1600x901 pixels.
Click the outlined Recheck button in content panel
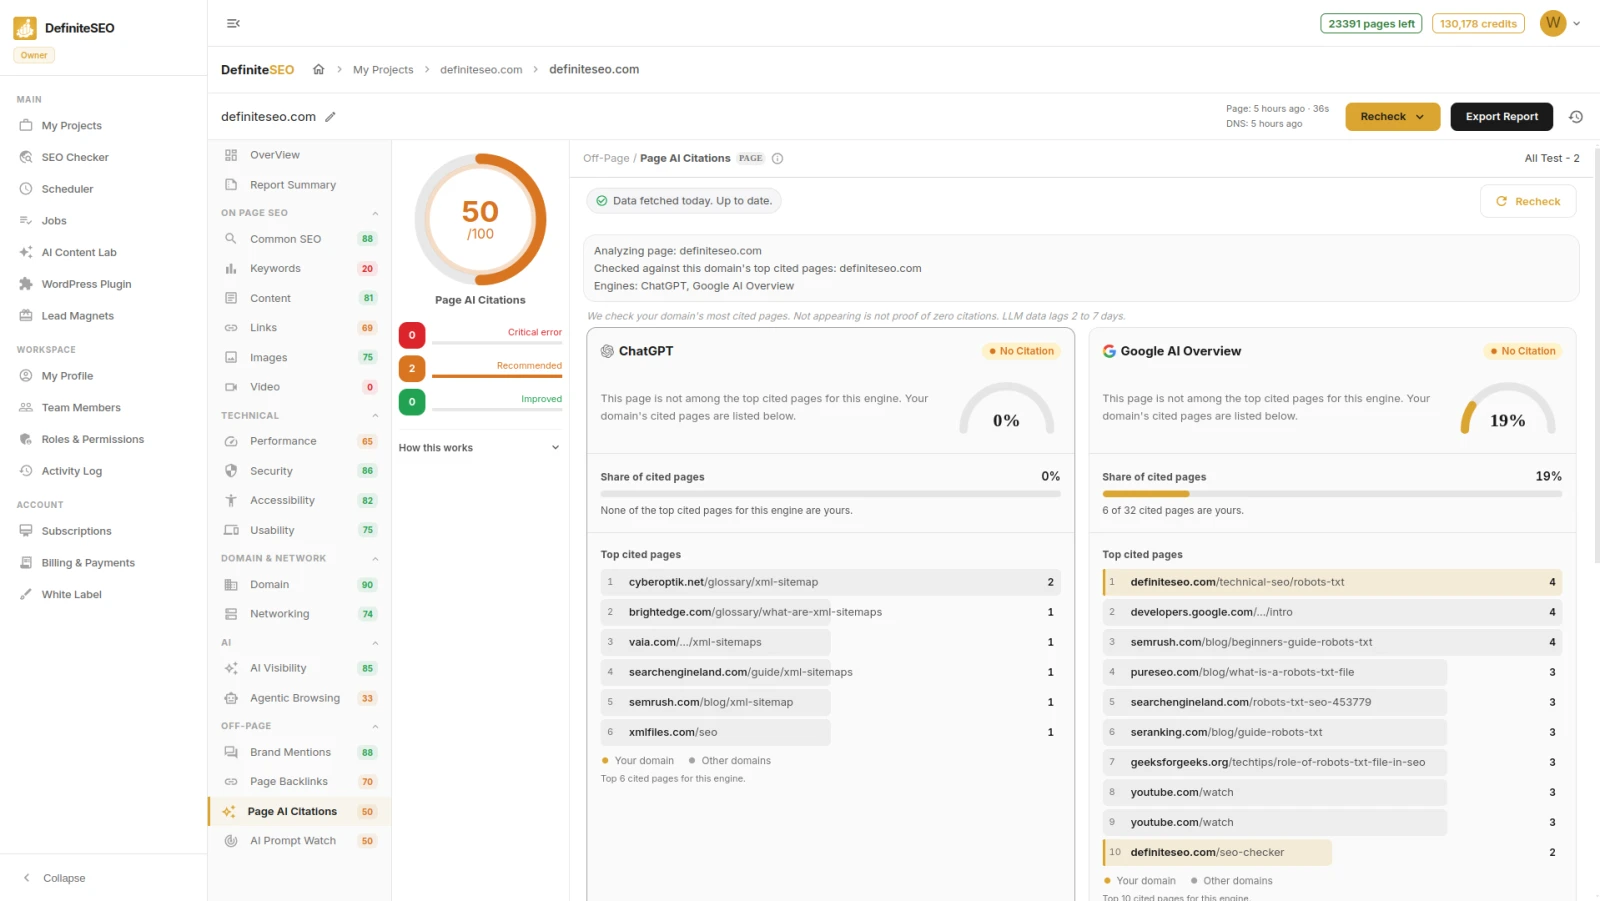point(1528,201)
